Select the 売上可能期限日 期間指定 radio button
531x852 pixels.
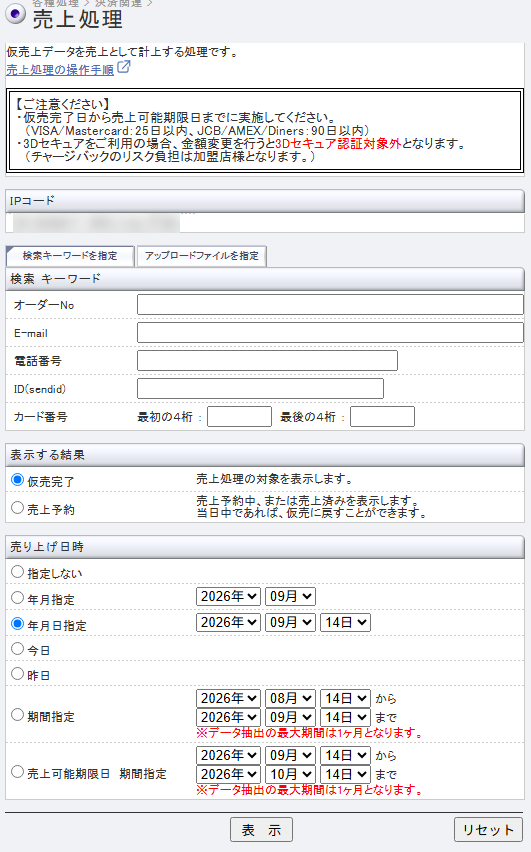click(17, 772)
